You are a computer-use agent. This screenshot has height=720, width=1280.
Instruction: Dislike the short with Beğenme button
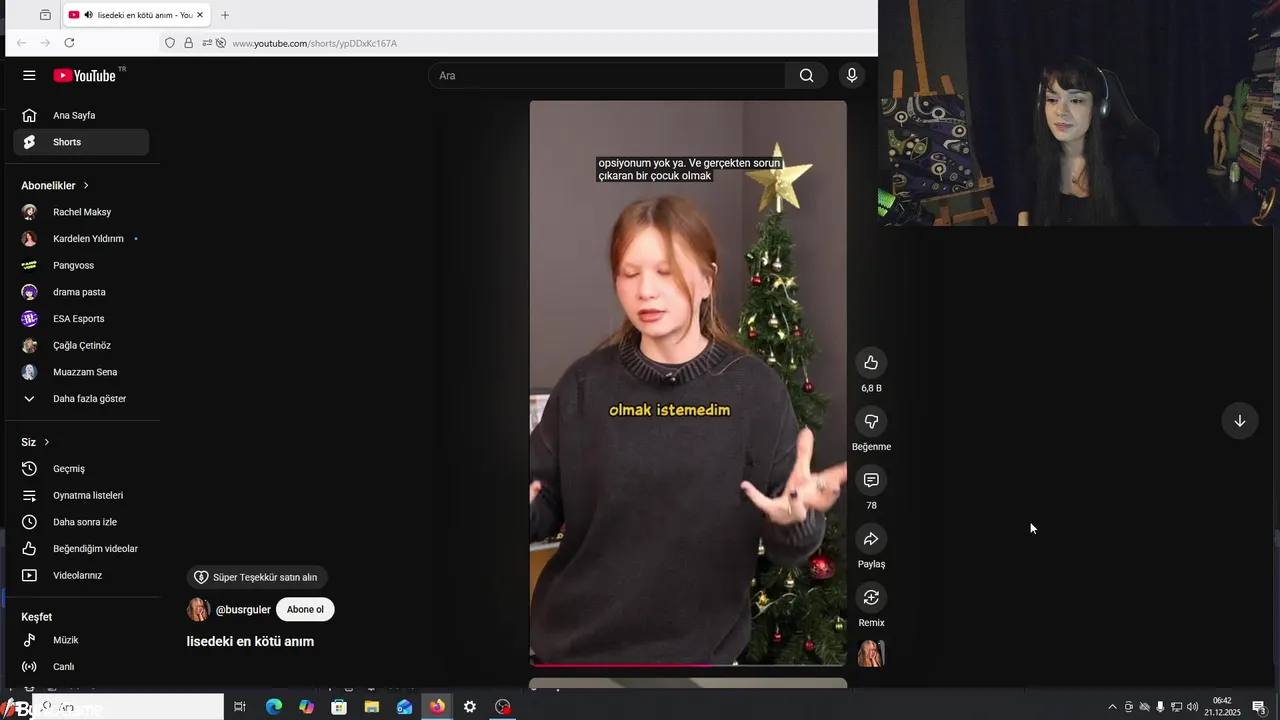(x=871, y=422)
